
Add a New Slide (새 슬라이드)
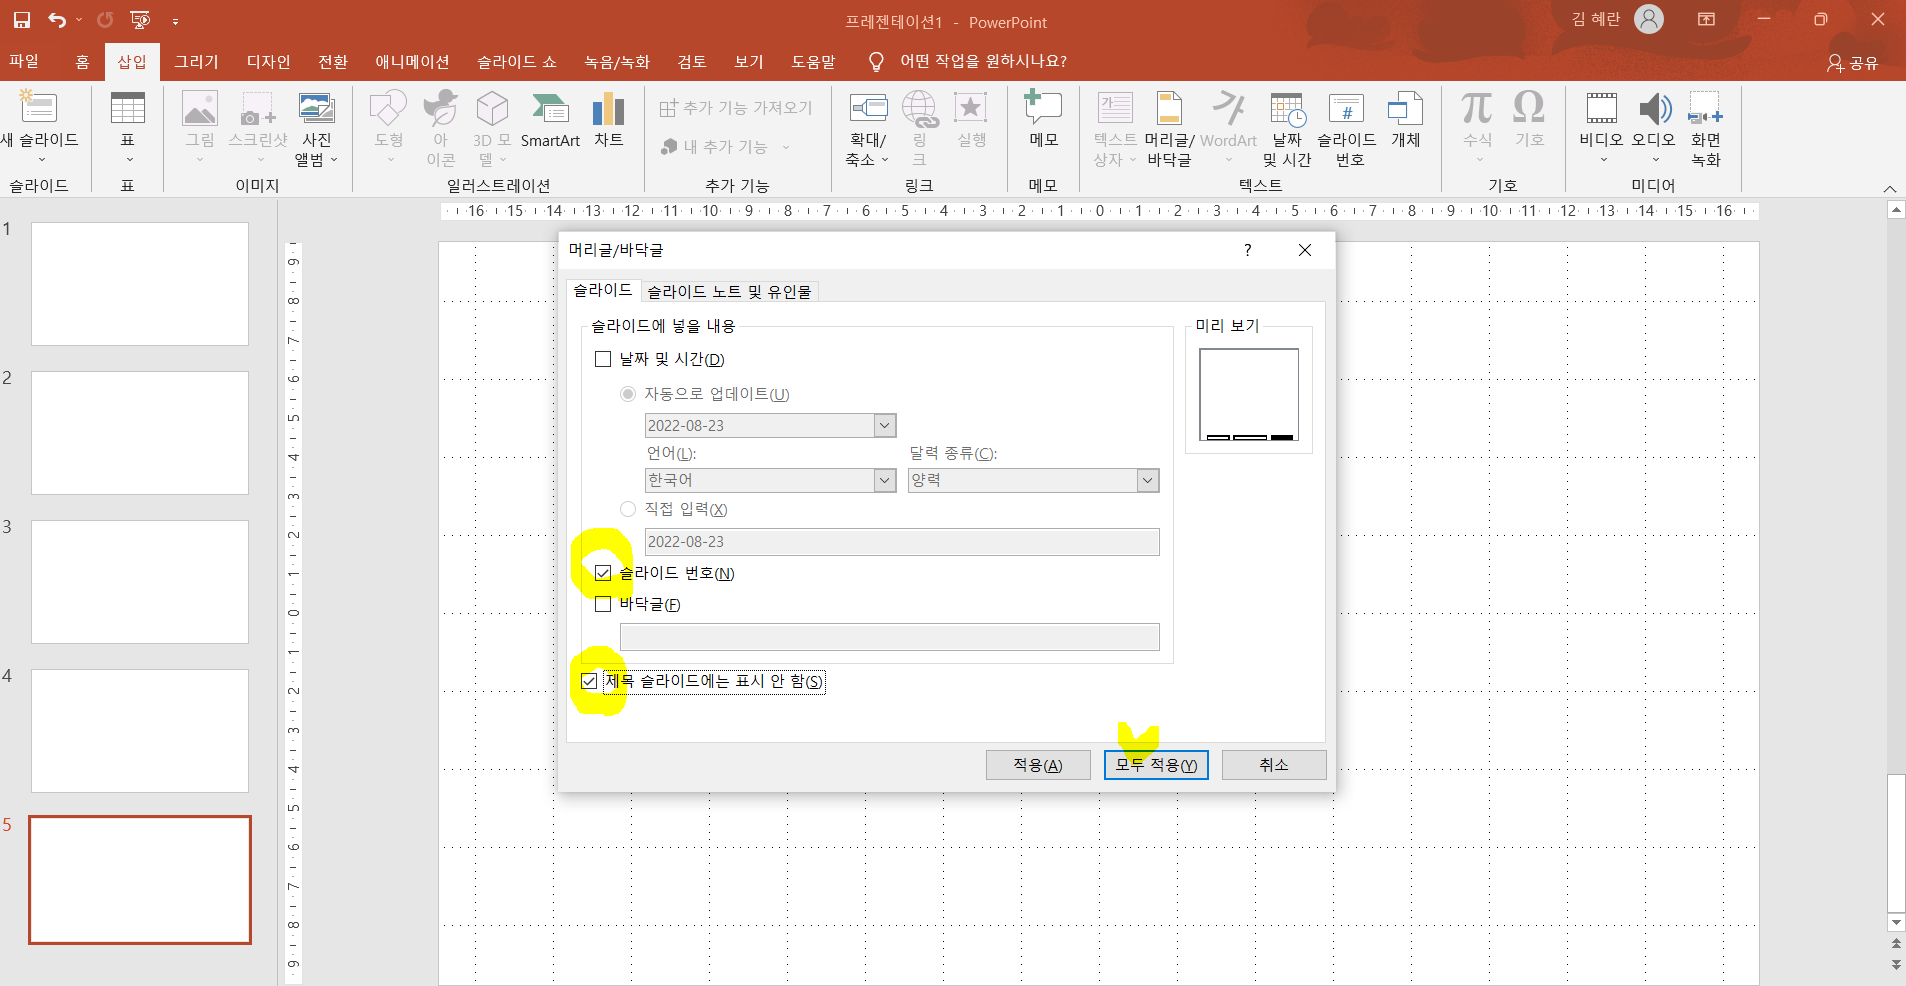39,128
